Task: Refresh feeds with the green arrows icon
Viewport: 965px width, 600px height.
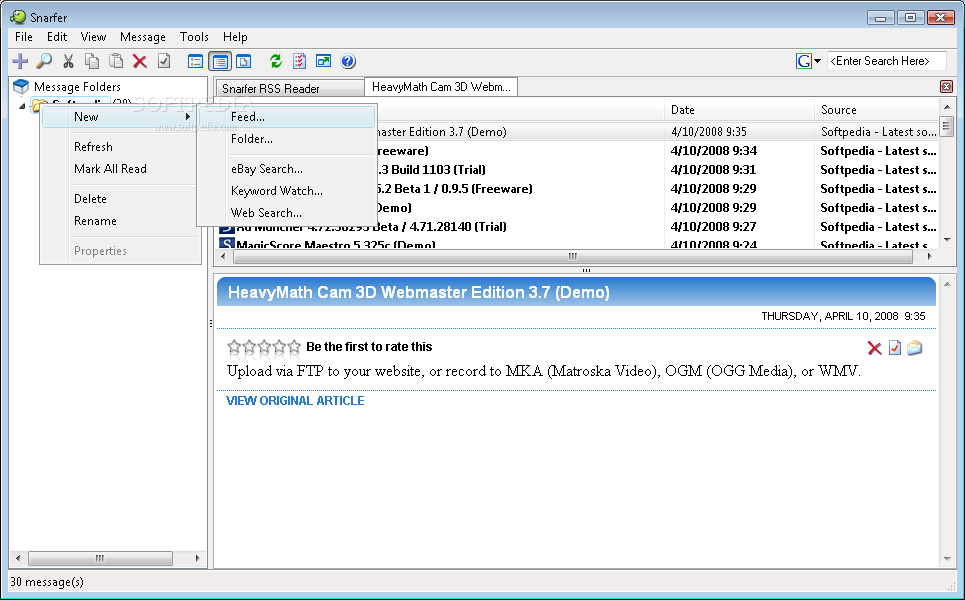Action: click(x=276, y=61)
